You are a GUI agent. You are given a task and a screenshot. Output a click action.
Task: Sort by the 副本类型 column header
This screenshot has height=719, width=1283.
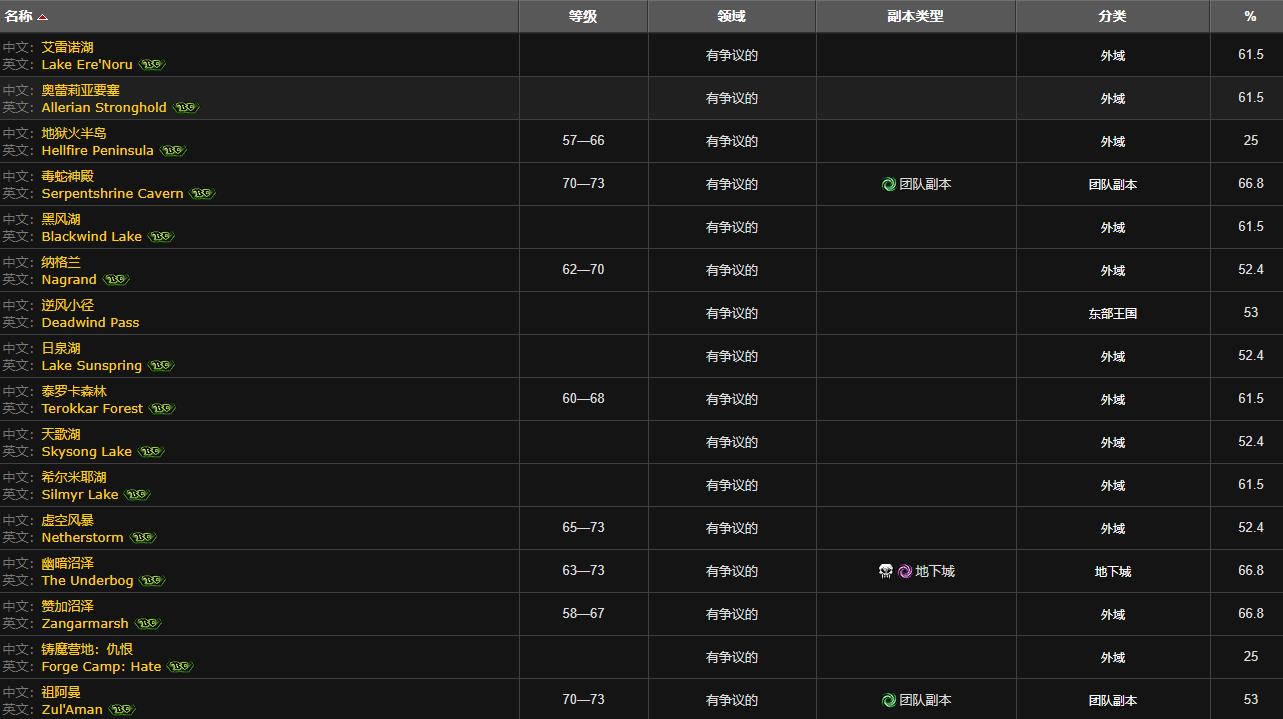point(915,17)
